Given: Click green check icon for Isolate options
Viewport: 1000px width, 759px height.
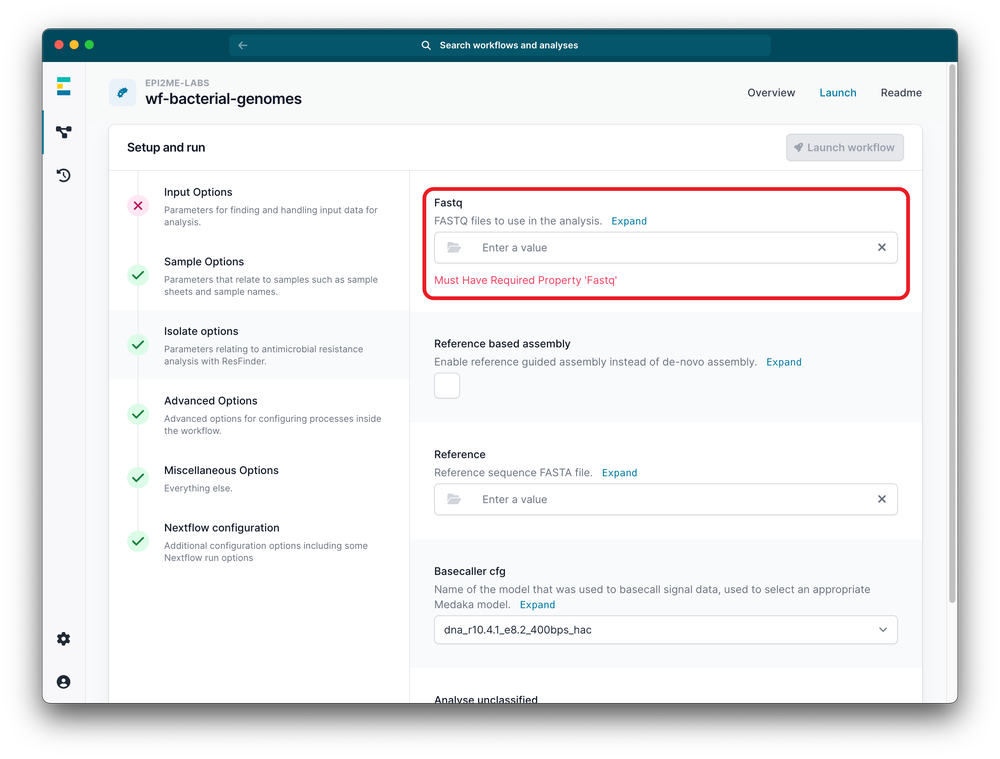Looking at the screenshot, I should [138, 345].
